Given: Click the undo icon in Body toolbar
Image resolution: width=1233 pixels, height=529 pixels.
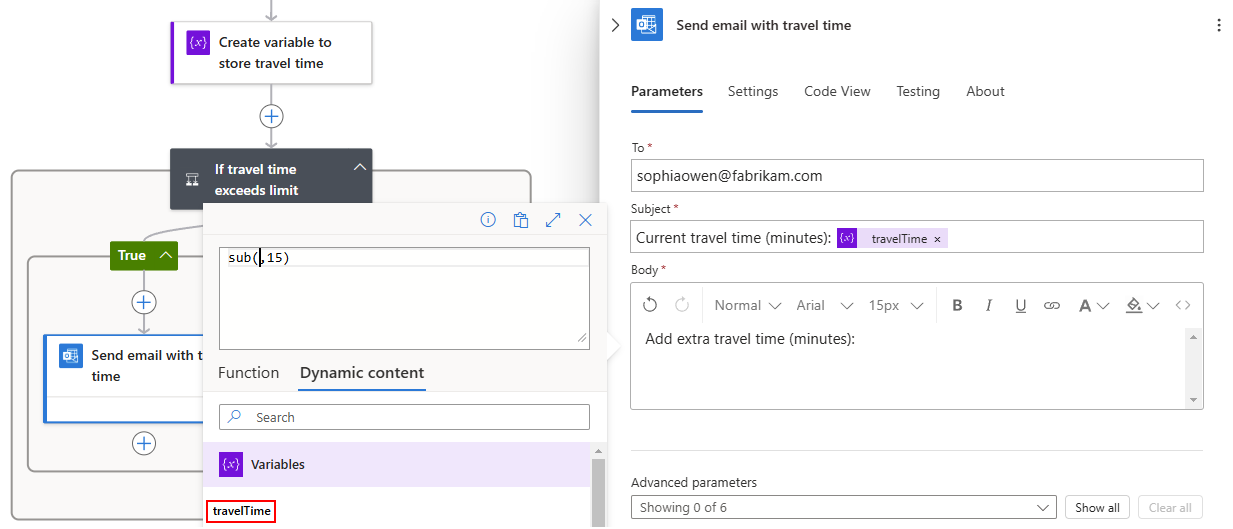Looking at the screenshot, I should coord(650,305).
